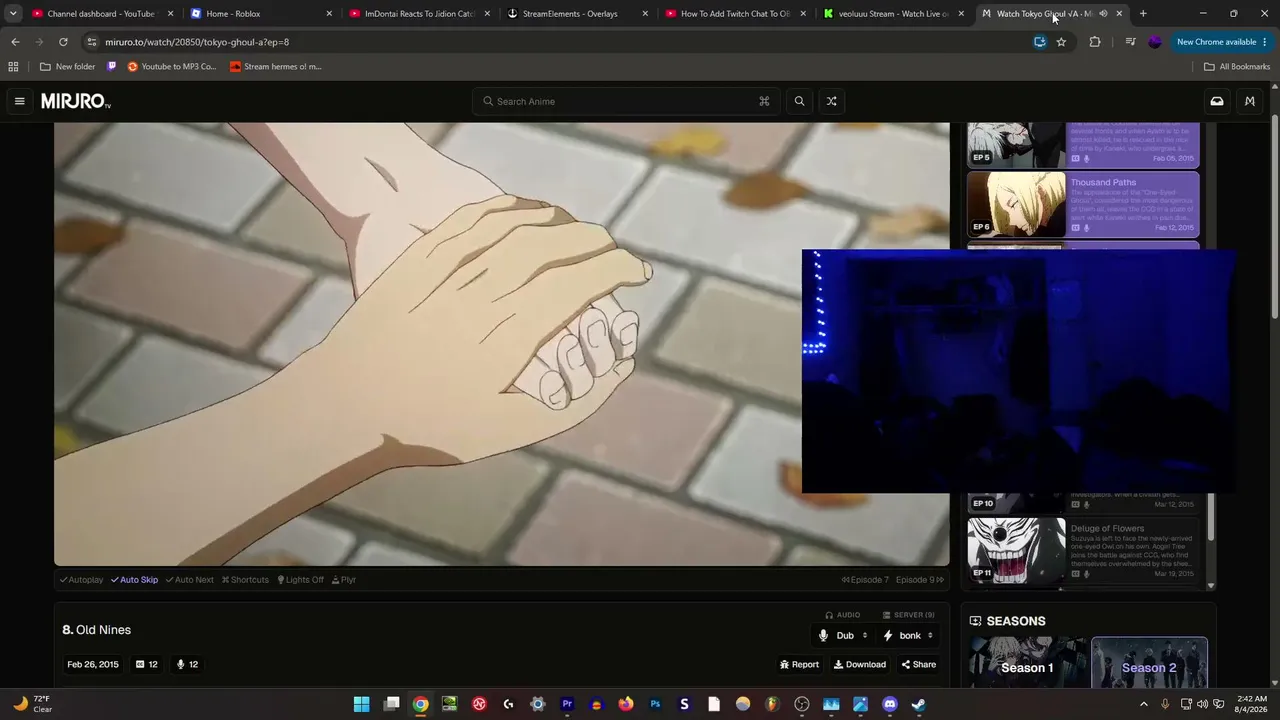Open Chrome extensions puzzle icon
This screenshot has height=720, width=1280.
coord(1095,42)
